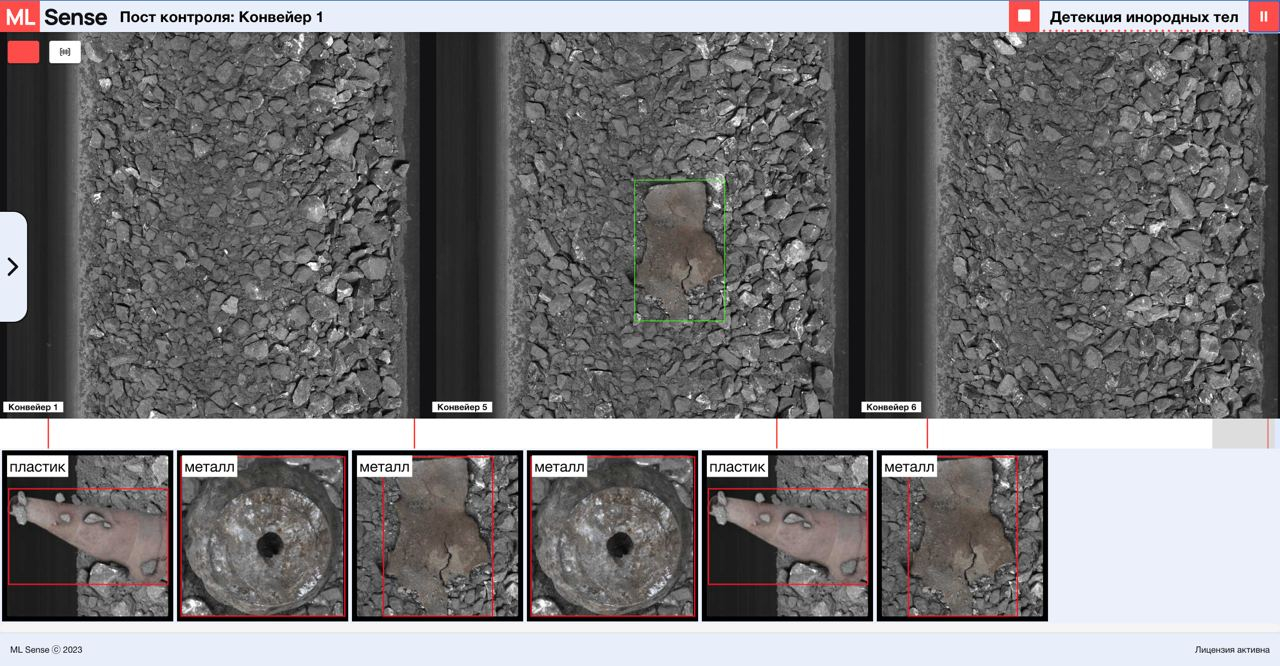Expand the left side panel chevron
Screen dimensions: 1280x666
pos(13,267)
